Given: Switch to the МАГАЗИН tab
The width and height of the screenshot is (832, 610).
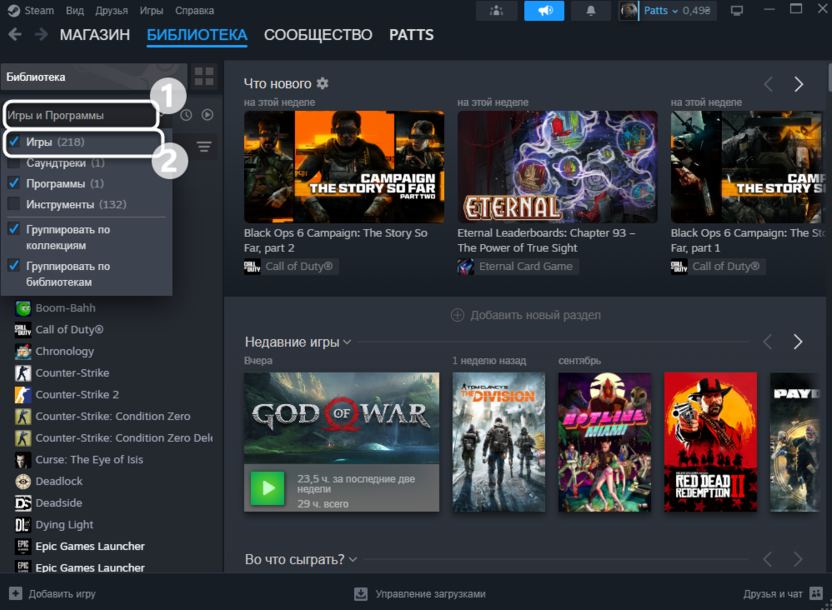Looking at the screenshot, I should coord(94,35).
